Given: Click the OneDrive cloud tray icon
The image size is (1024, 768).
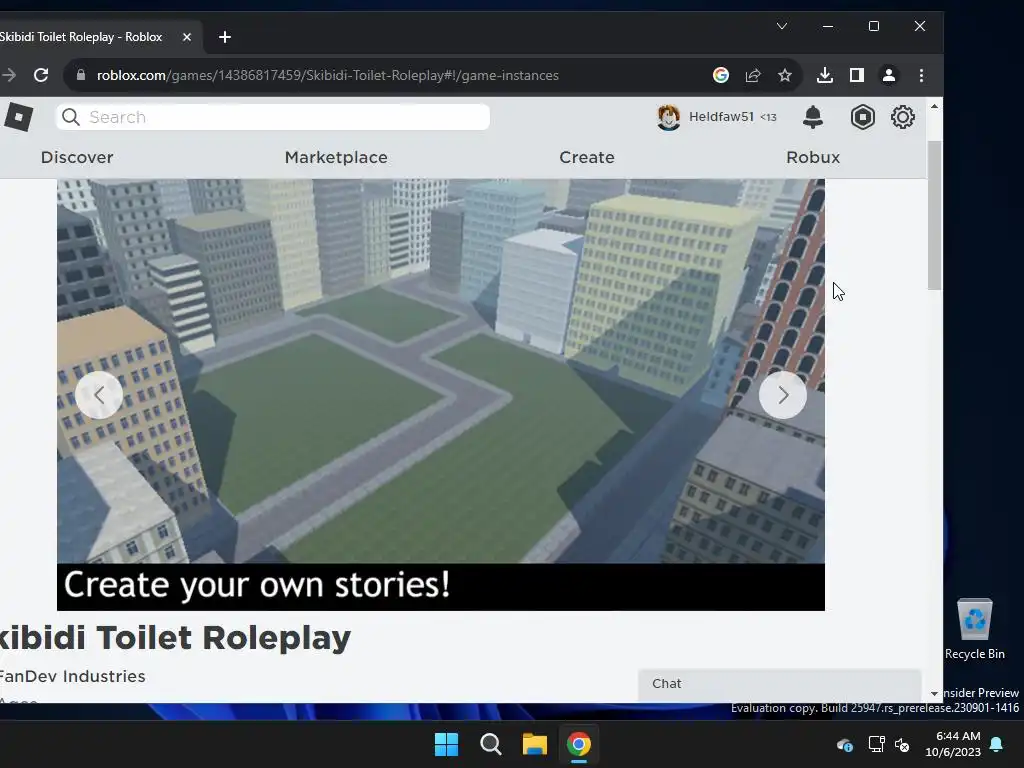Looking at the screenshot, I should pyautogui.click(x=844, y=744).
